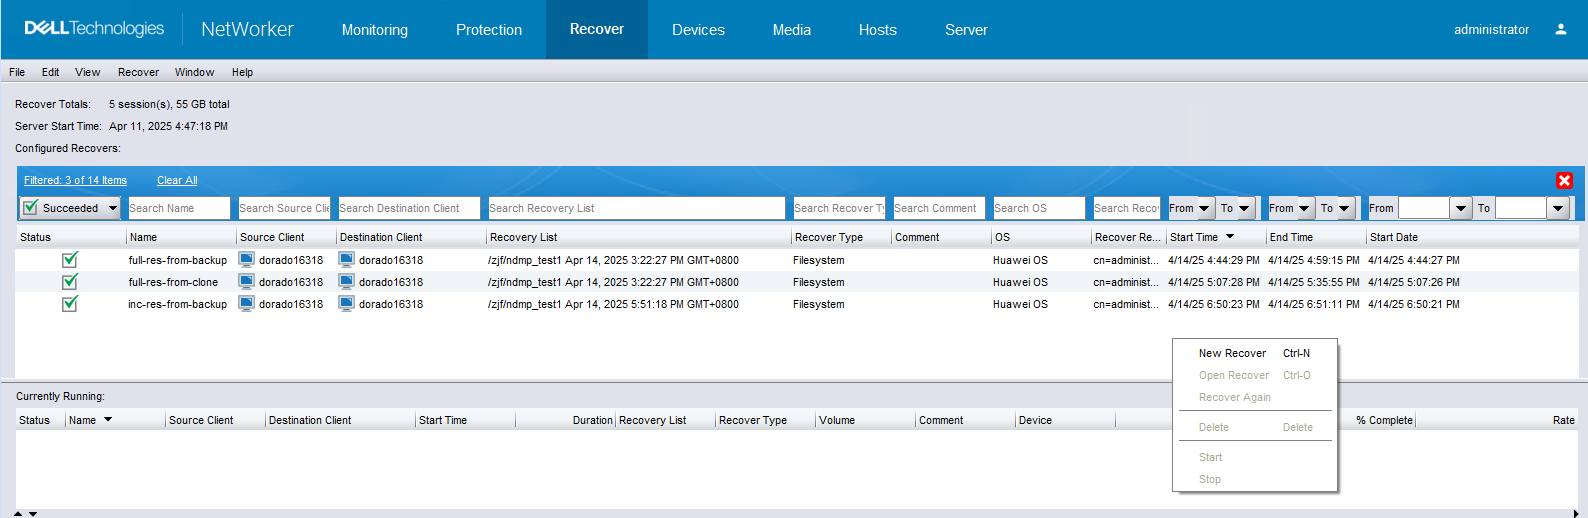Screen dimensions: 1588x518
Task: Toggle the Succeeded status filter checkbox
Action: coord(31,208)
